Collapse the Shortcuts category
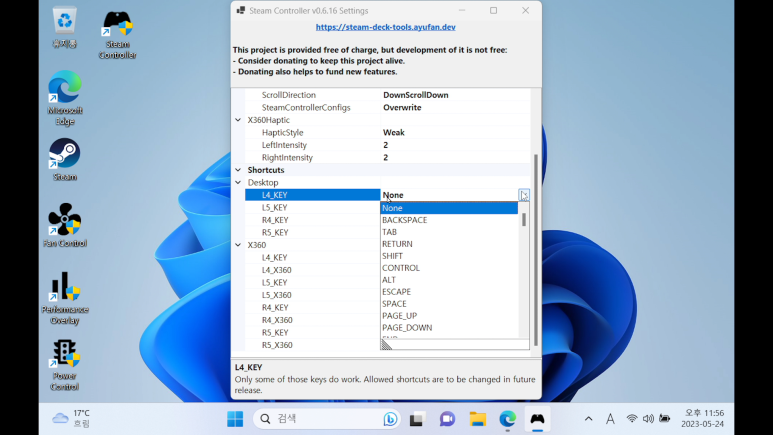773x435 pixels. pos(238,170)
